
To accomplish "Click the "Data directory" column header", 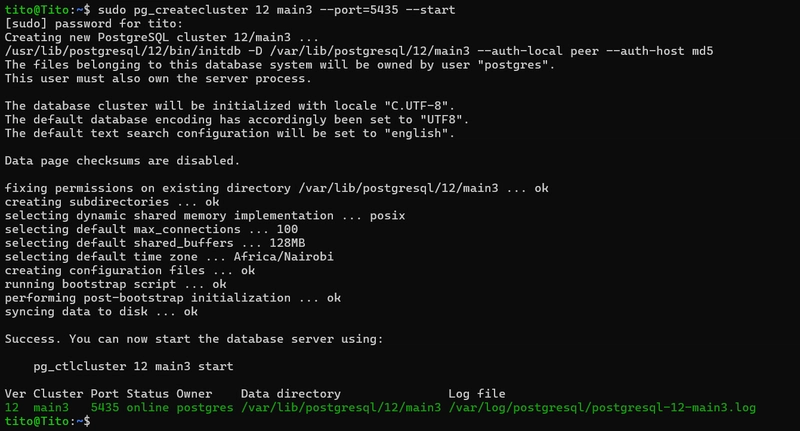I will point(291,394).
